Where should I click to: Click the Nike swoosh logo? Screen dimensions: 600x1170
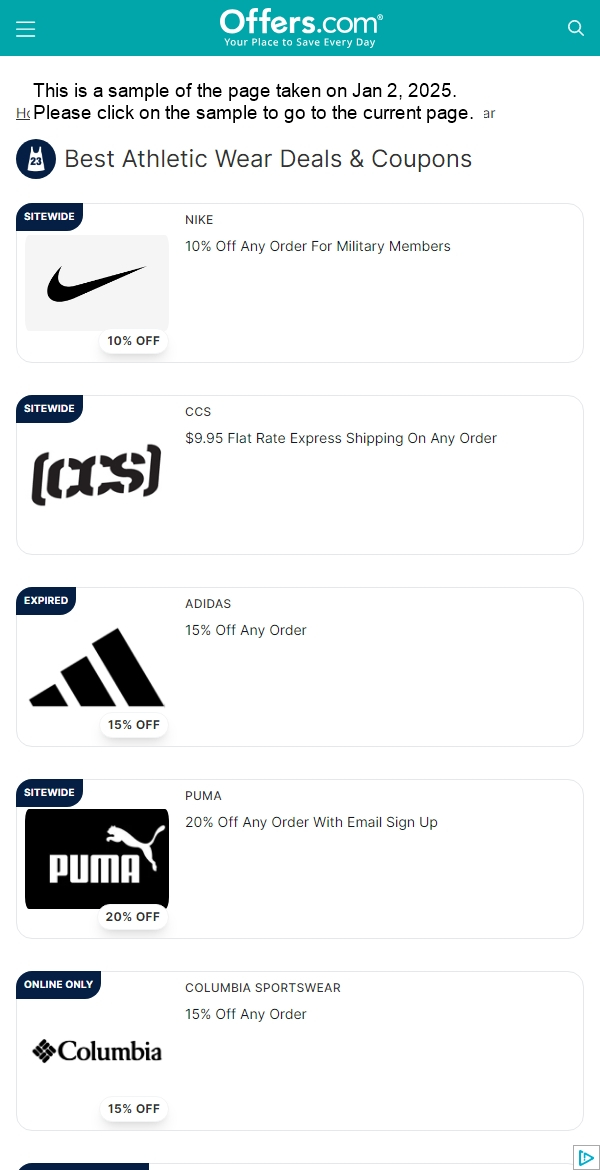coord(97,283)
